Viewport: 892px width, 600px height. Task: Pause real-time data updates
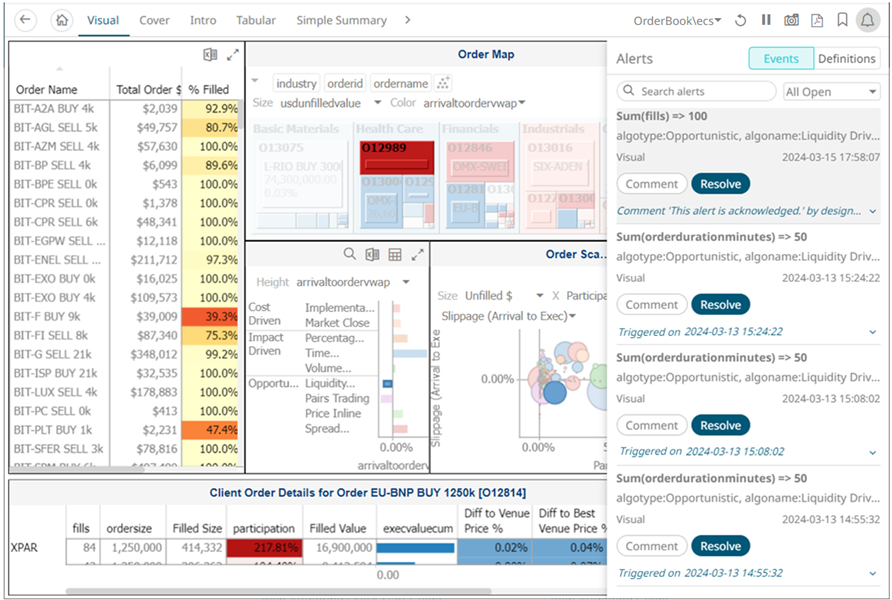click(766, 20)
